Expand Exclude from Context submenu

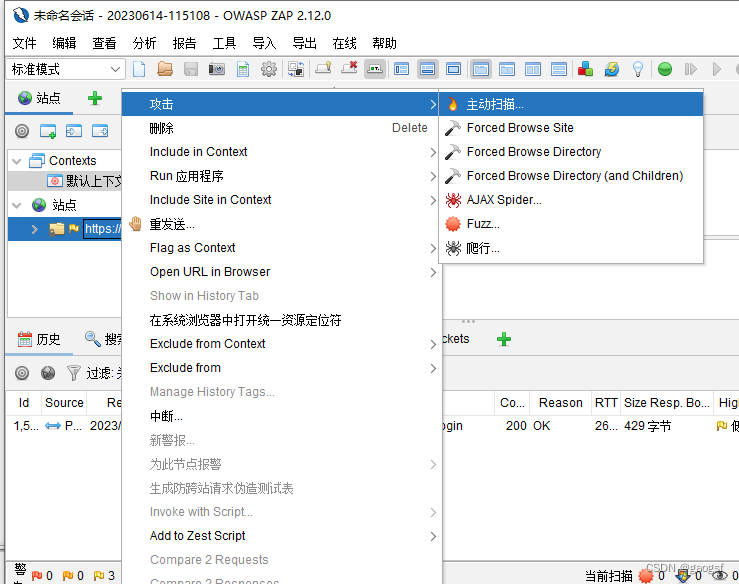[281, 344]
